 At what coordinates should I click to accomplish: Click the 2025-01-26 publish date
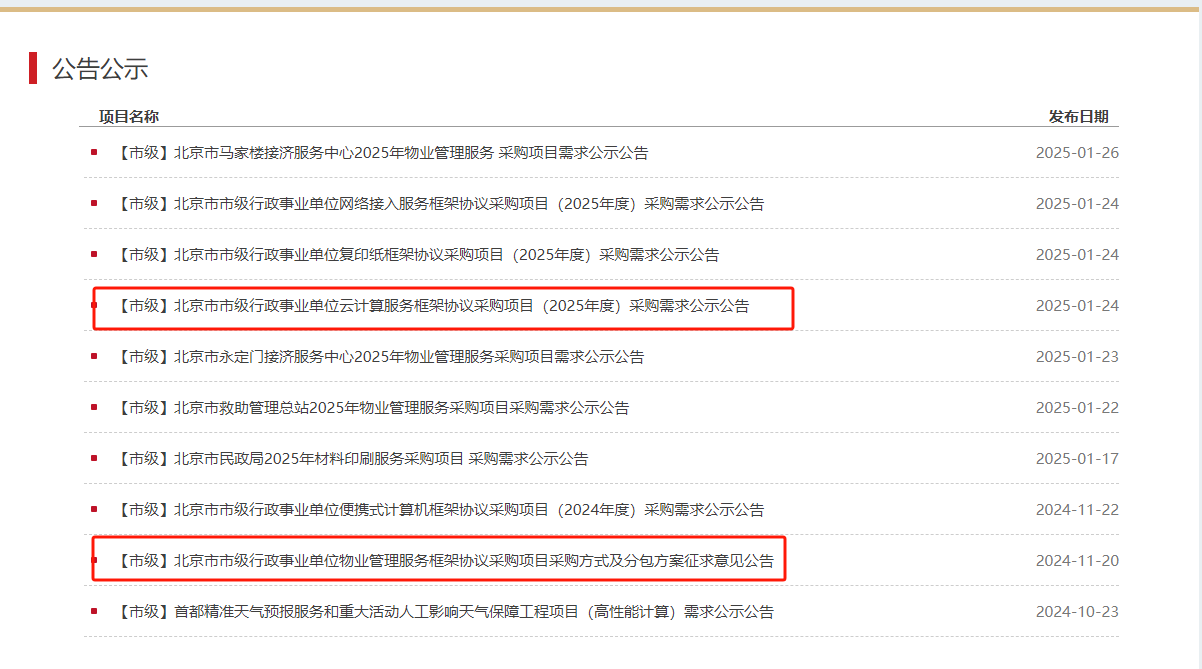click(1077, 153)
